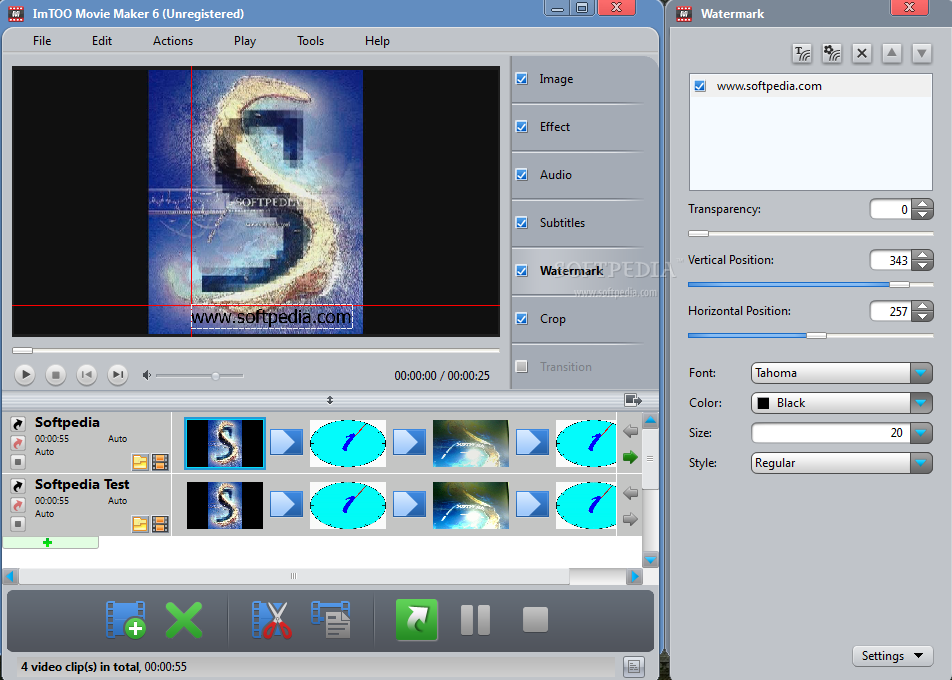
Task: Click first transition arrow in Softpedia row
Action: click(x=286, y=442)
